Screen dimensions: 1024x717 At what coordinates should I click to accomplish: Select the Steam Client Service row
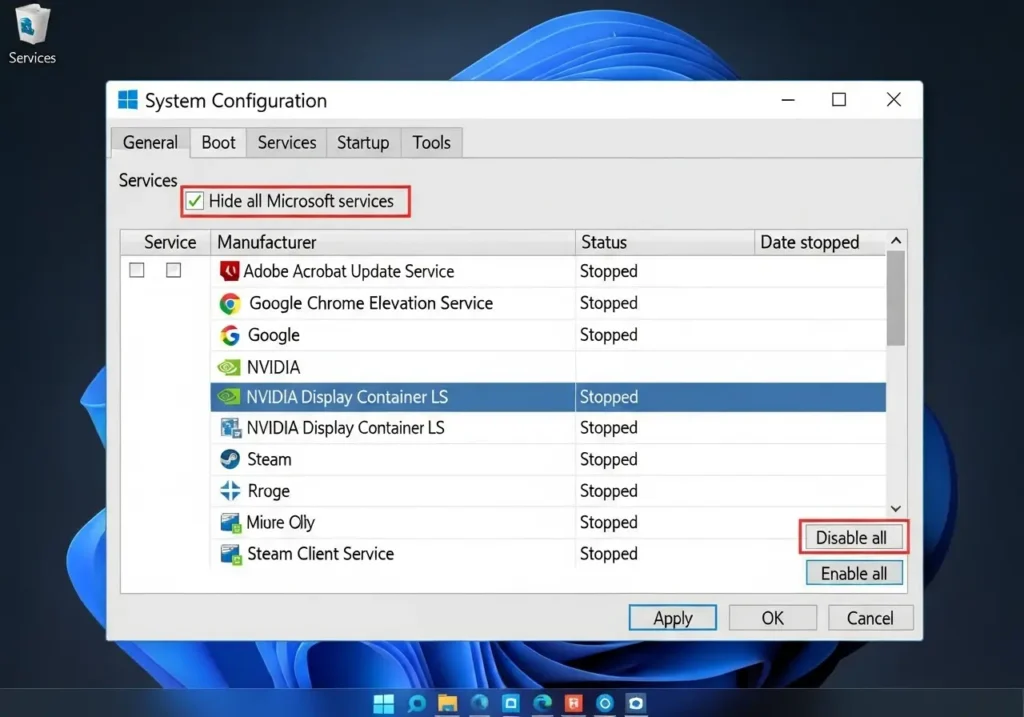click(x=549, y=554)
